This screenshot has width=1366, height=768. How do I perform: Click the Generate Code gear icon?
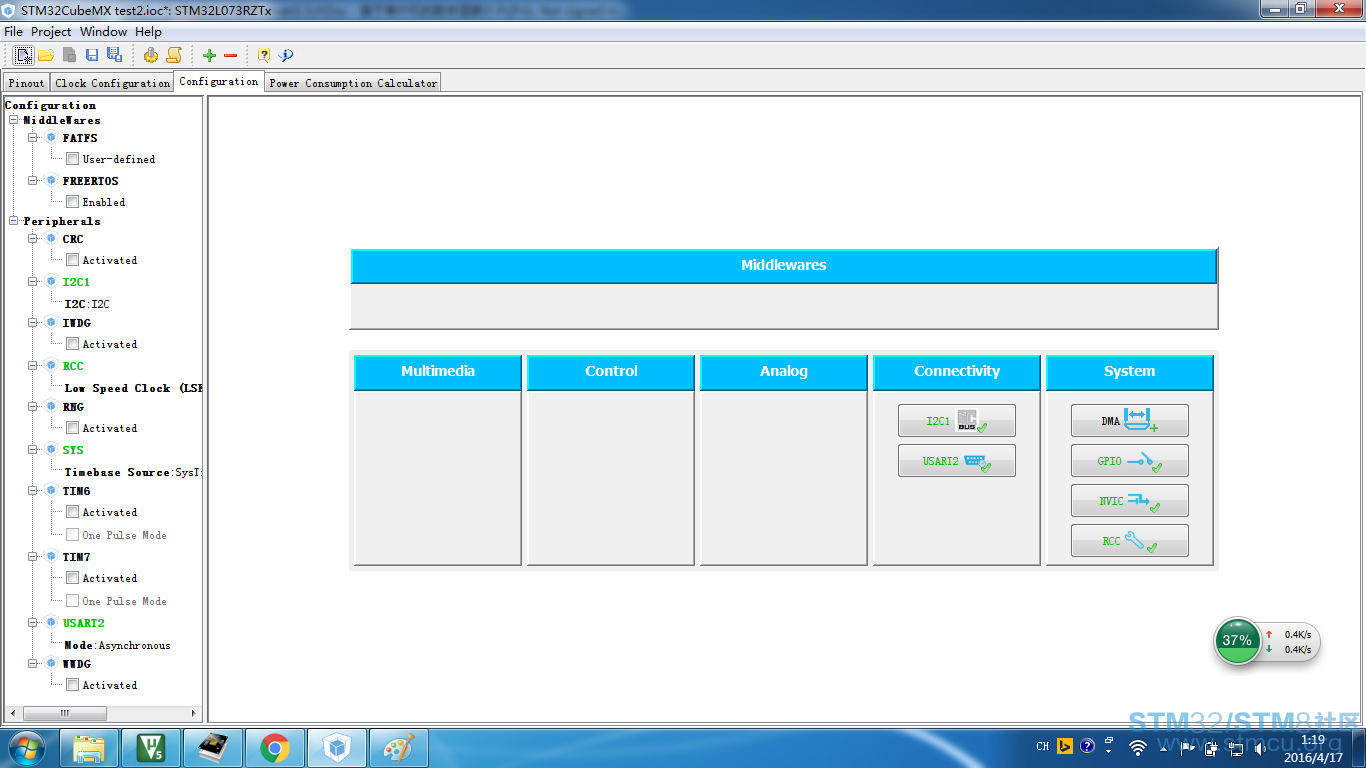pyautogui.click(x=151, y=55)
